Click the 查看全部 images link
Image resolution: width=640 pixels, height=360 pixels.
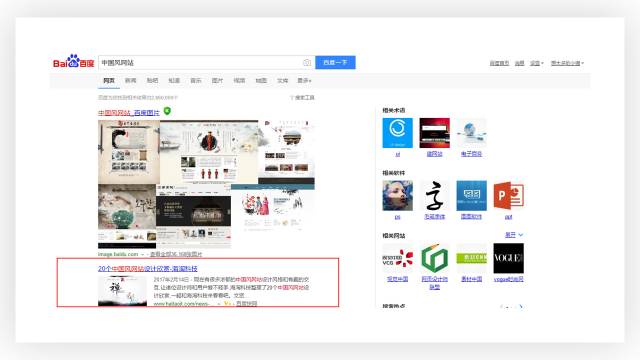tap(176, 254)
